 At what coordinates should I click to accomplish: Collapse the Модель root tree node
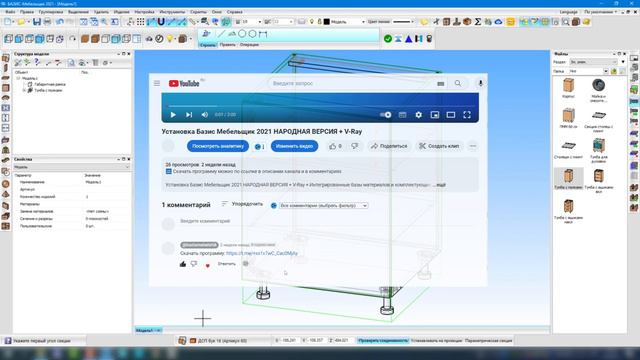point(18,78)
